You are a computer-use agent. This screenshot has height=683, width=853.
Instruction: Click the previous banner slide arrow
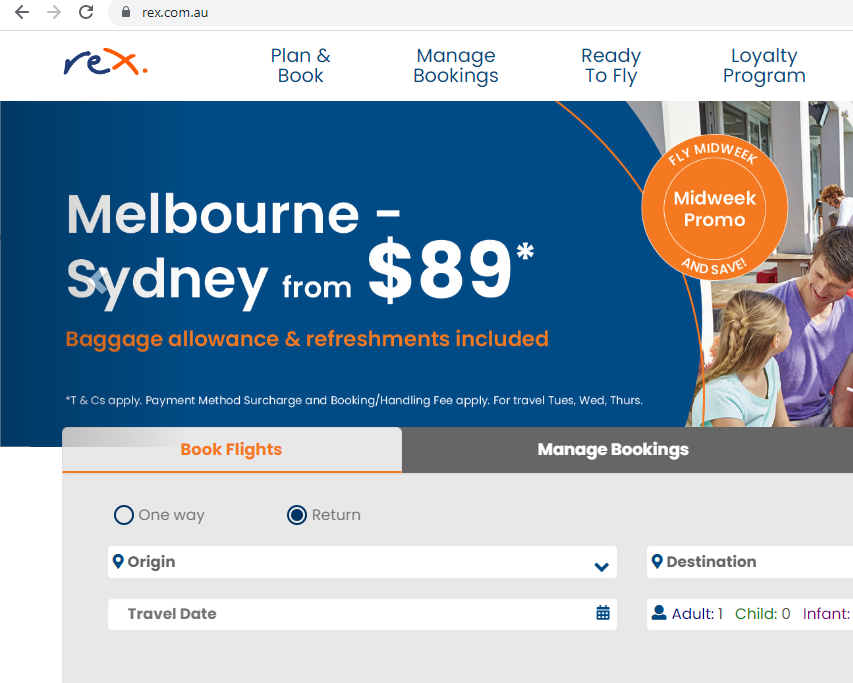[99, 282]
